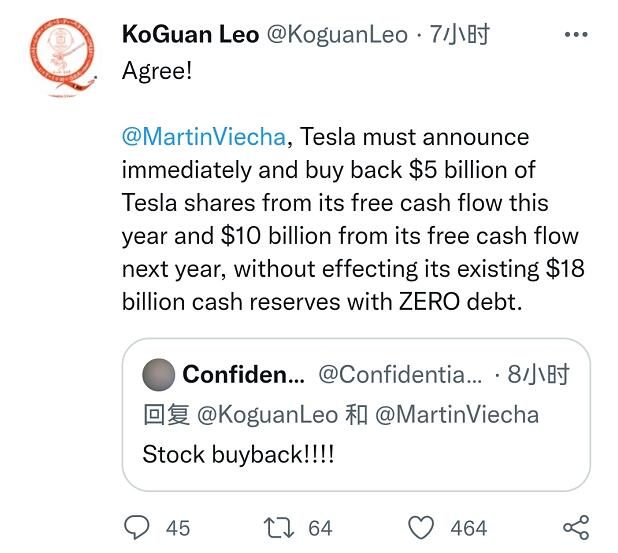618x553 pixels.
Task: Click the 464 likes count
Action: pos(468,528)
